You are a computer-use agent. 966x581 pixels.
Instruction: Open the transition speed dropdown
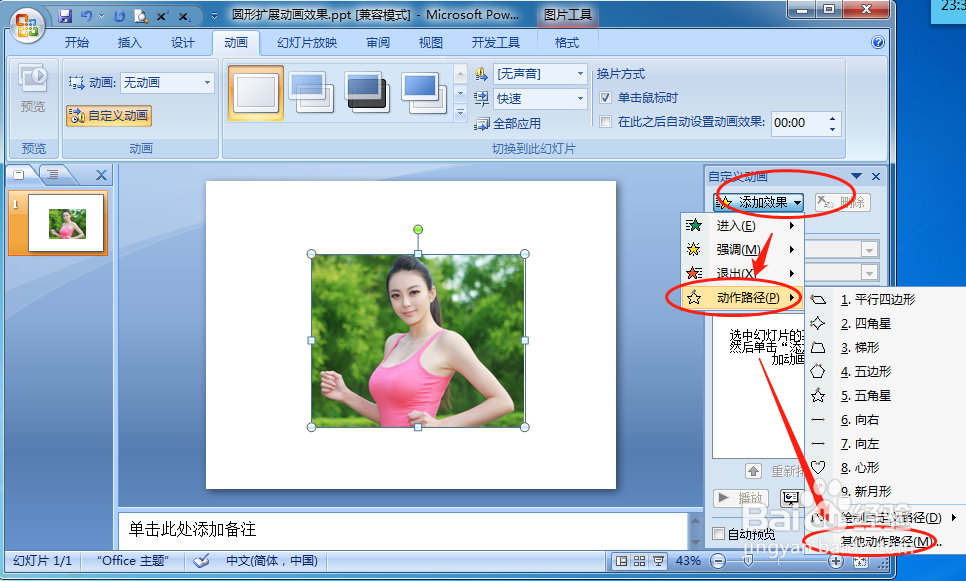pos(580,99)
